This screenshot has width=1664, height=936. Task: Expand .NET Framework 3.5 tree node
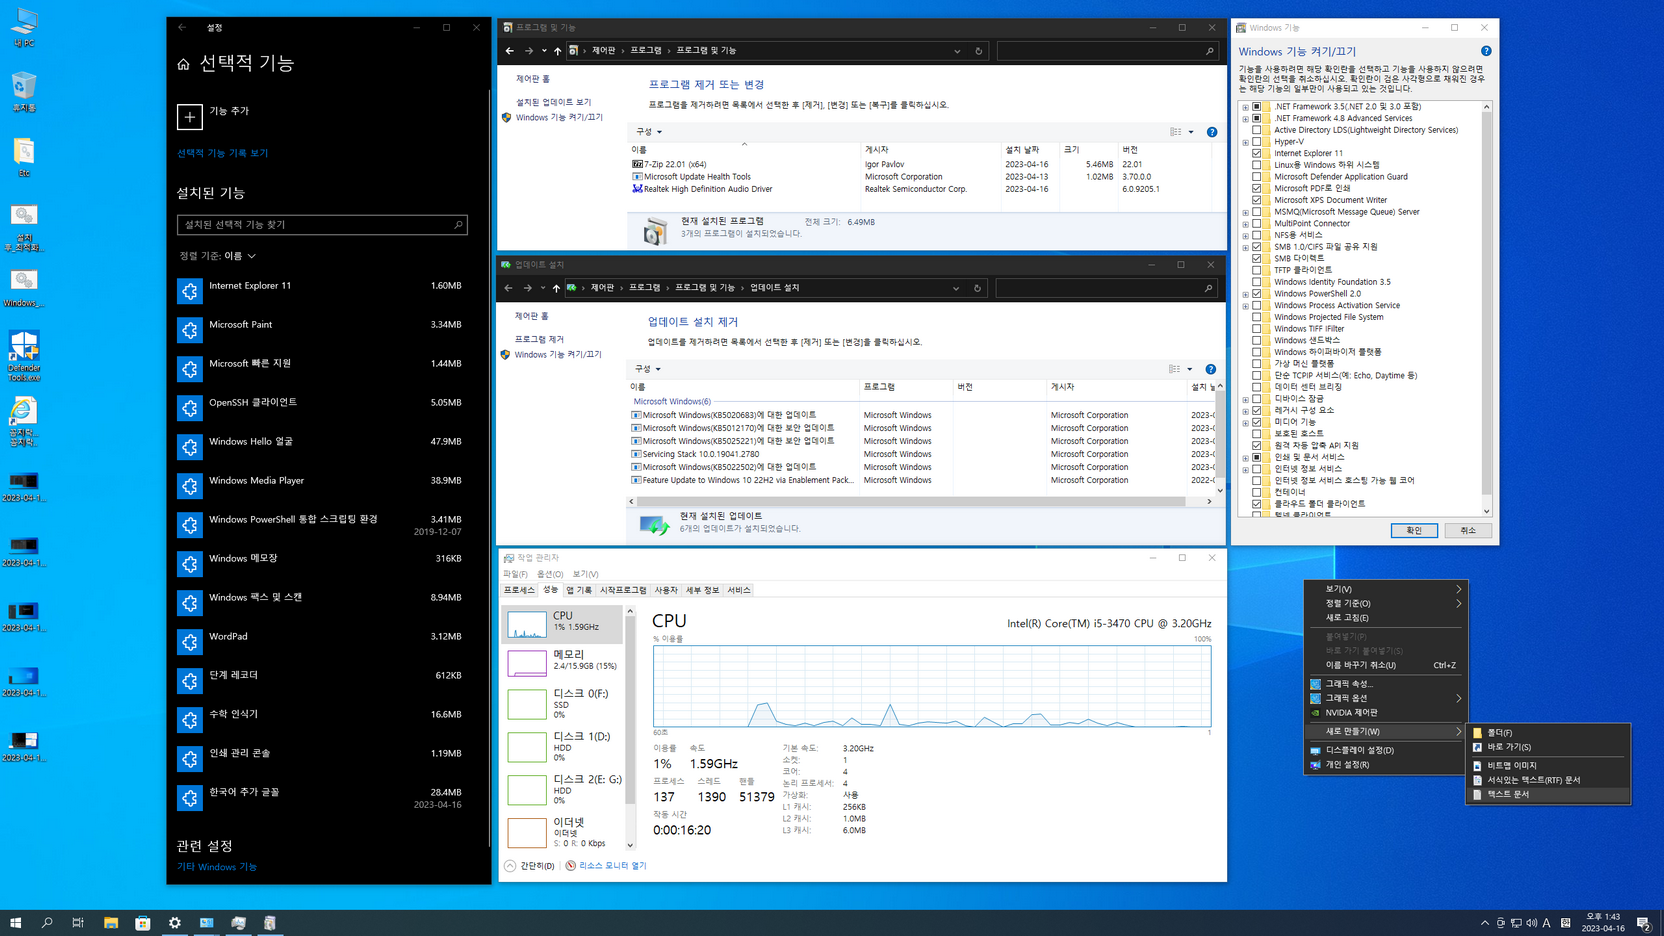[1246, 107]
